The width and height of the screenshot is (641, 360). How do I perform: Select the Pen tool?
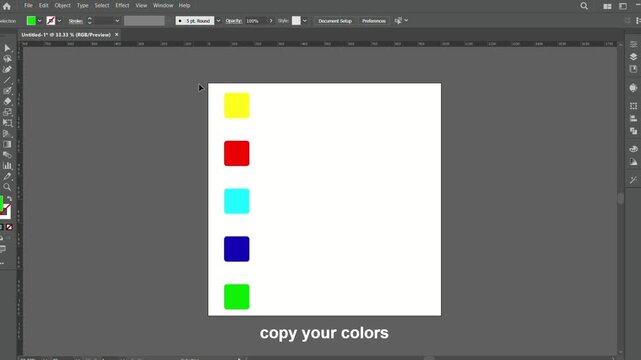click(x=7, y=69)
